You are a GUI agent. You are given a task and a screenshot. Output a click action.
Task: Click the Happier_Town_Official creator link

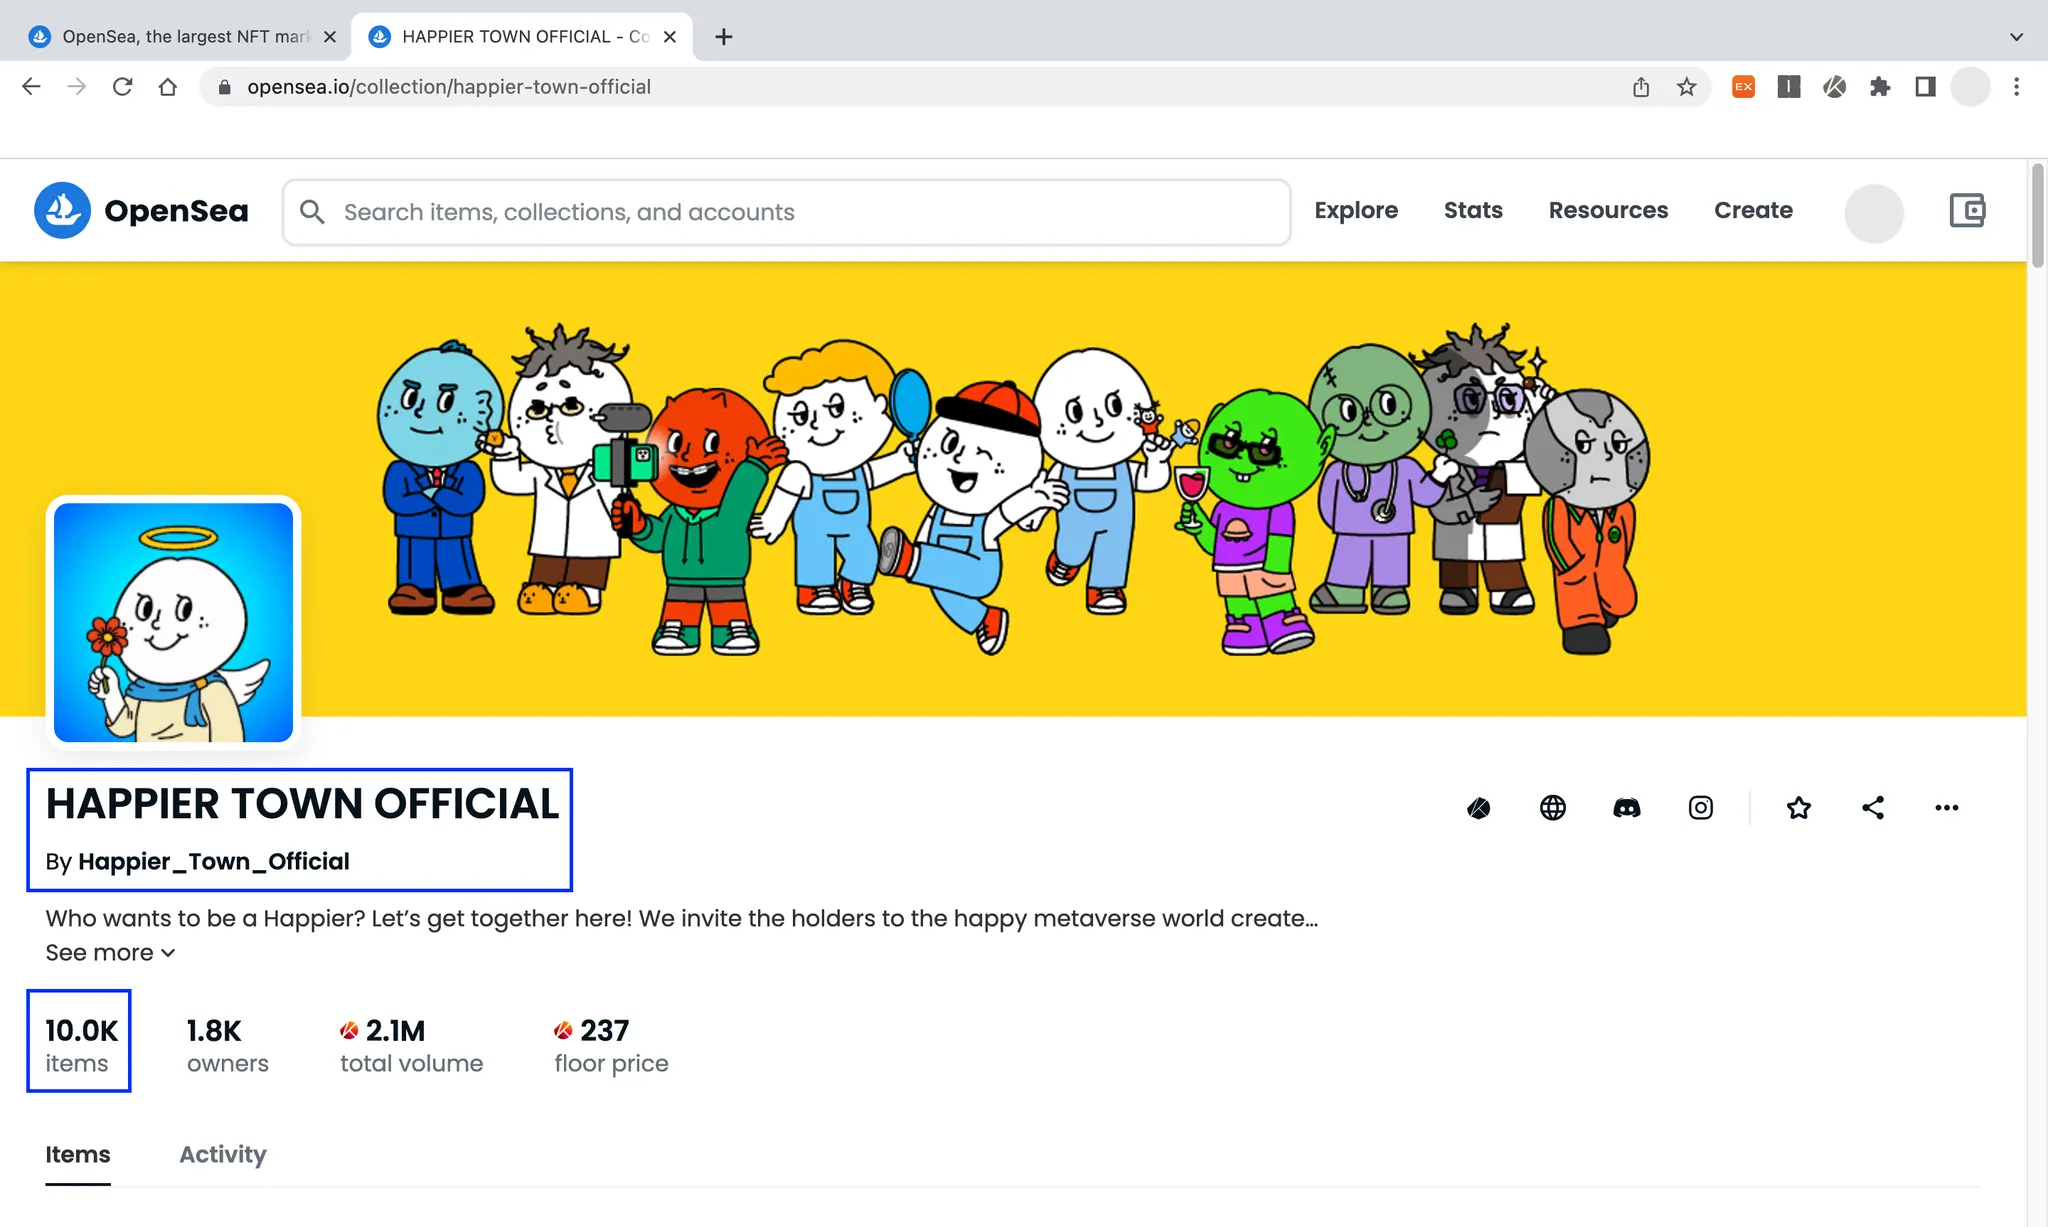(x=213, y=861)
